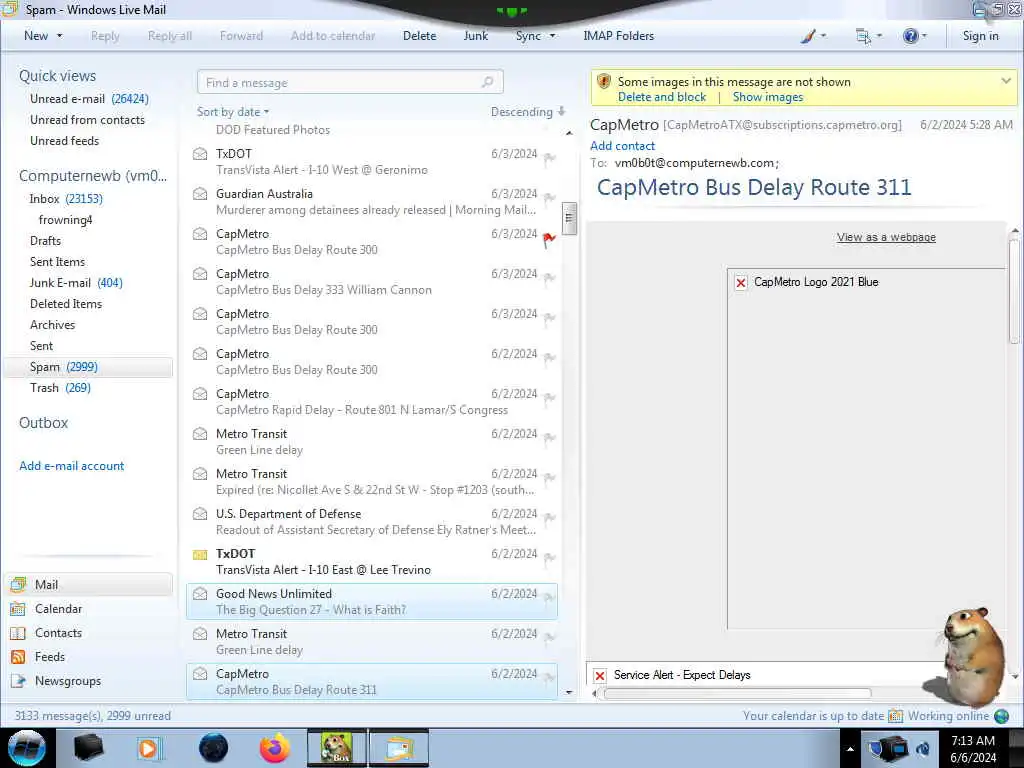The image size is (1024, 768).
Task: Switch to Contacts view
Action: (46, 633)
